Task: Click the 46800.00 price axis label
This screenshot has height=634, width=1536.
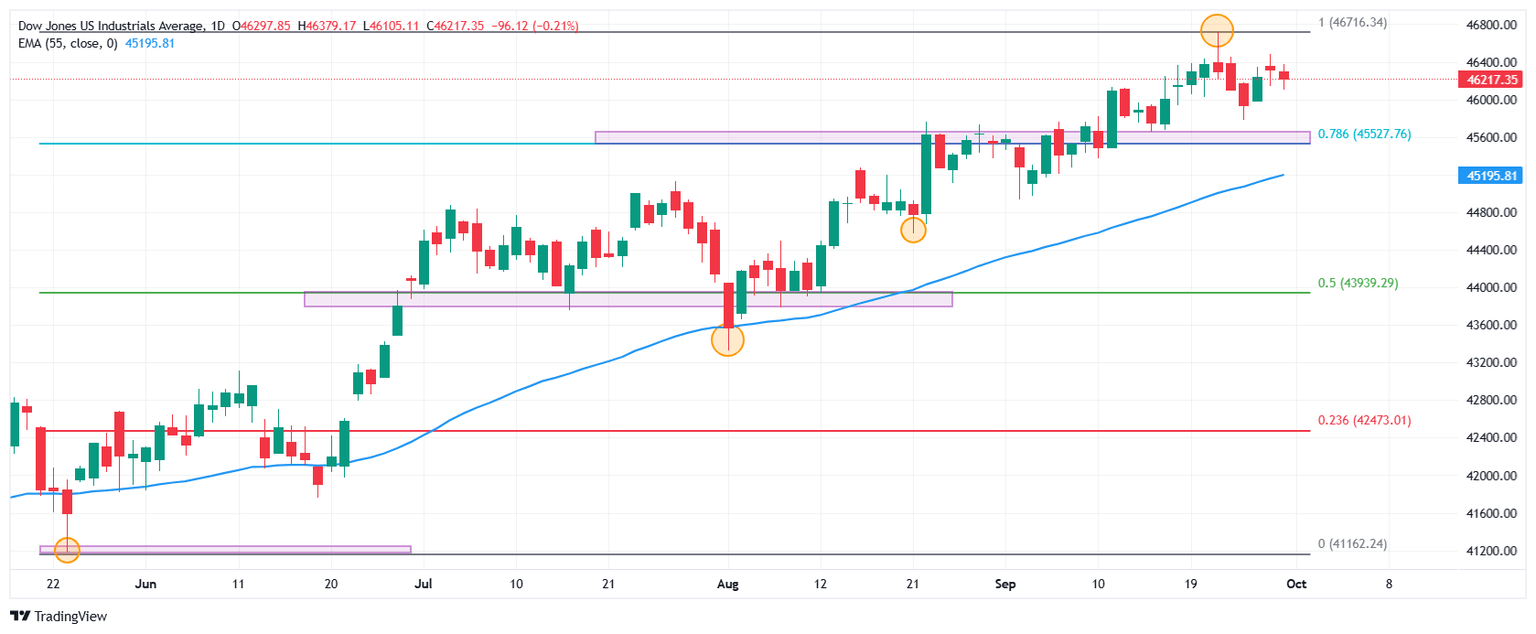Action: 1492,24
